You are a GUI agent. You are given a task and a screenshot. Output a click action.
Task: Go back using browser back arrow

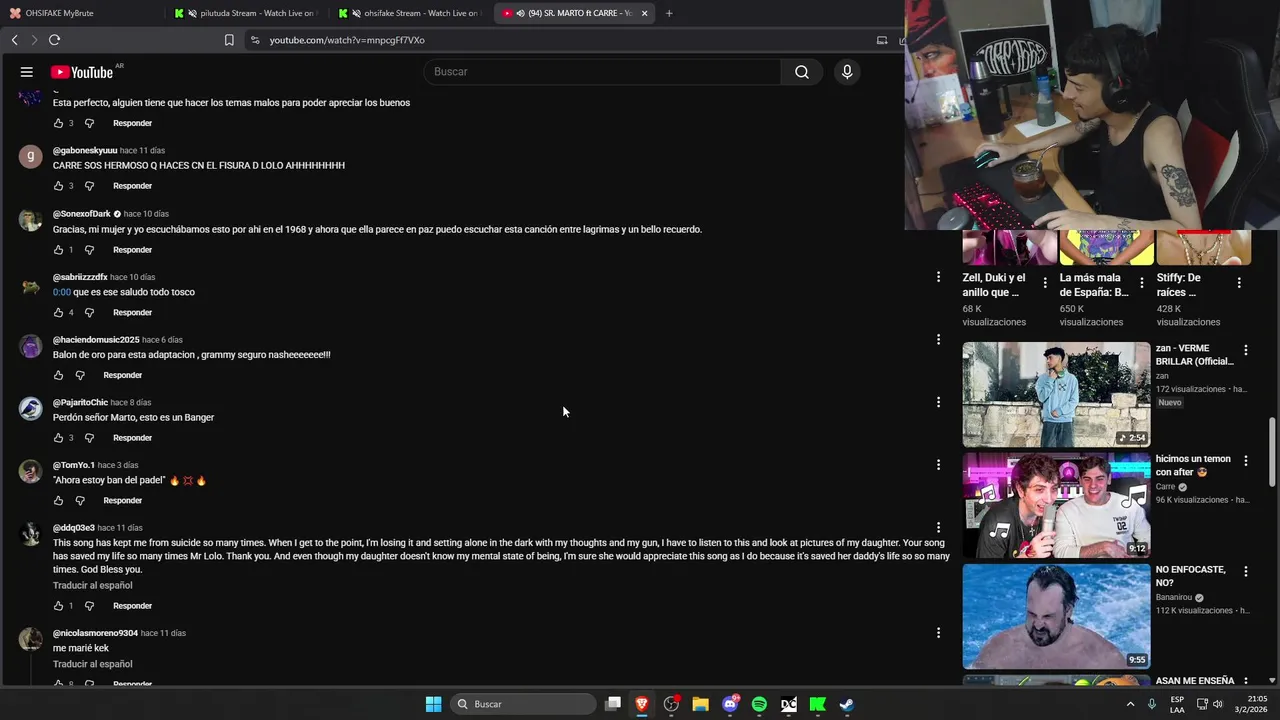click(14, 40)
